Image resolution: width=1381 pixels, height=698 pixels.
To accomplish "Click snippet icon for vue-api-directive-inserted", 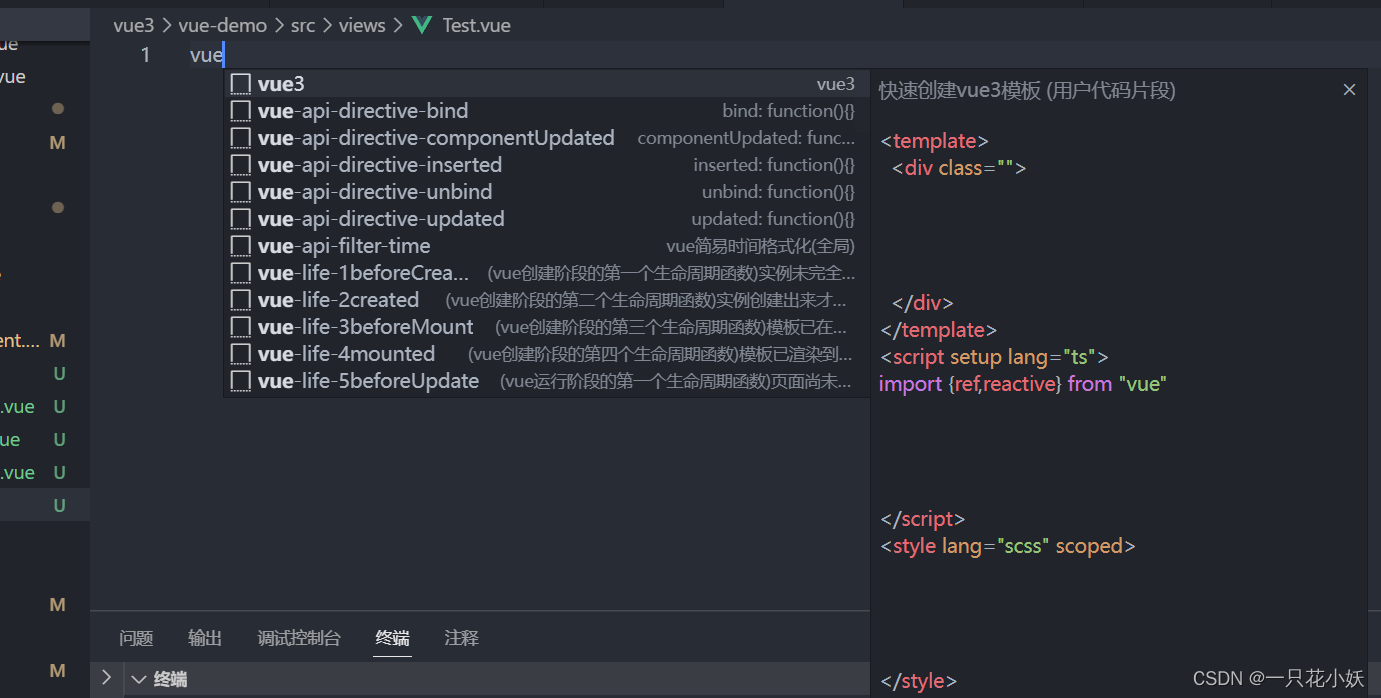I will [241, 165].
